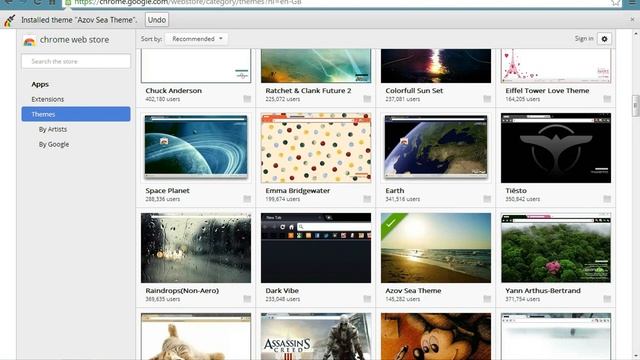
Task: Click the '371,754 users' count under Yann Arthus-Bertrand
Action: coord(522,299)
